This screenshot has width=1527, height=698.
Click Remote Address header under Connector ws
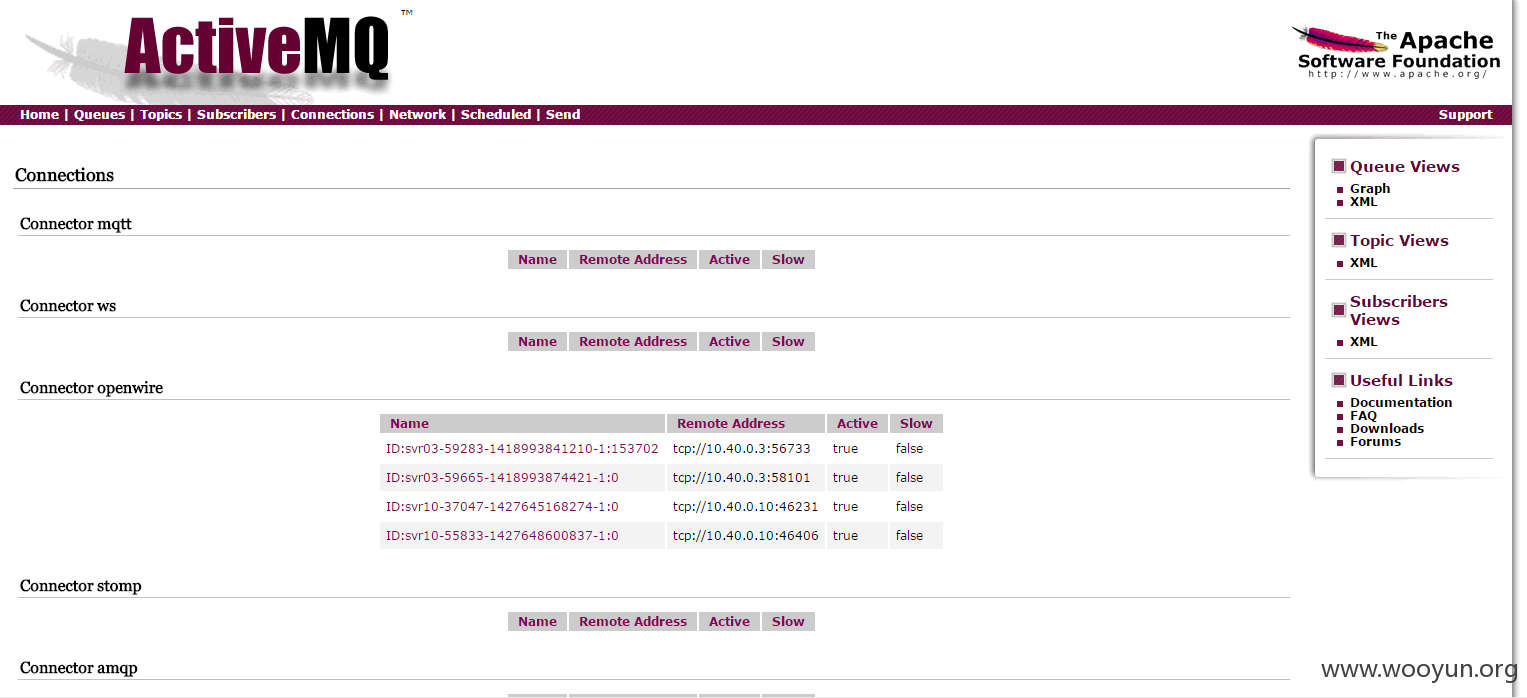[x=633, y=341]
